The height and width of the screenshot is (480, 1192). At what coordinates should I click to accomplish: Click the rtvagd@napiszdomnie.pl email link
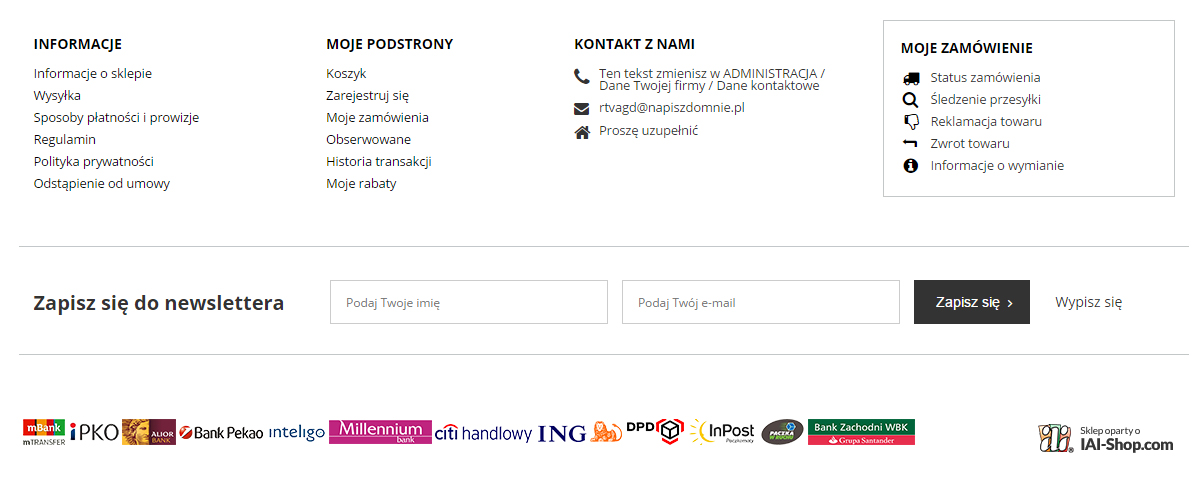coord(672,108)
